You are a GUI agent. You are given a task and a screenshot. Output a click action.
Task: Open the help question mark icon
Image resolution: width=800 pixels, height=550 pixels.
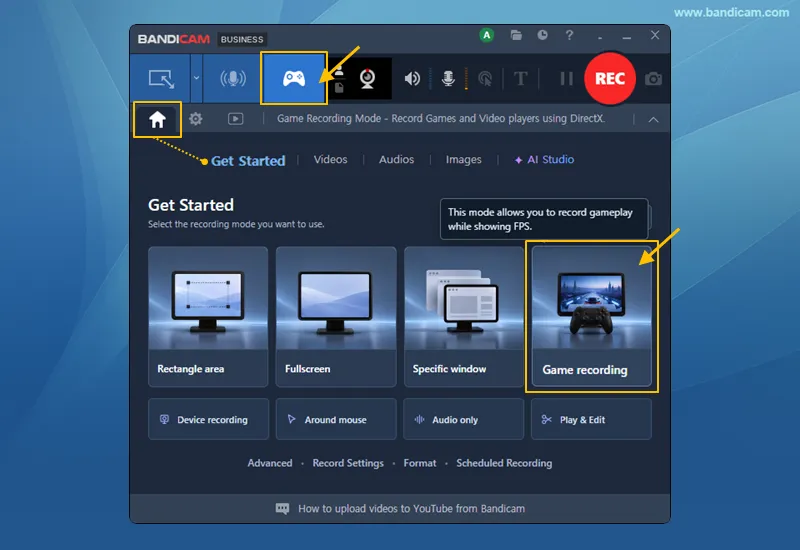tap(569, 35)
